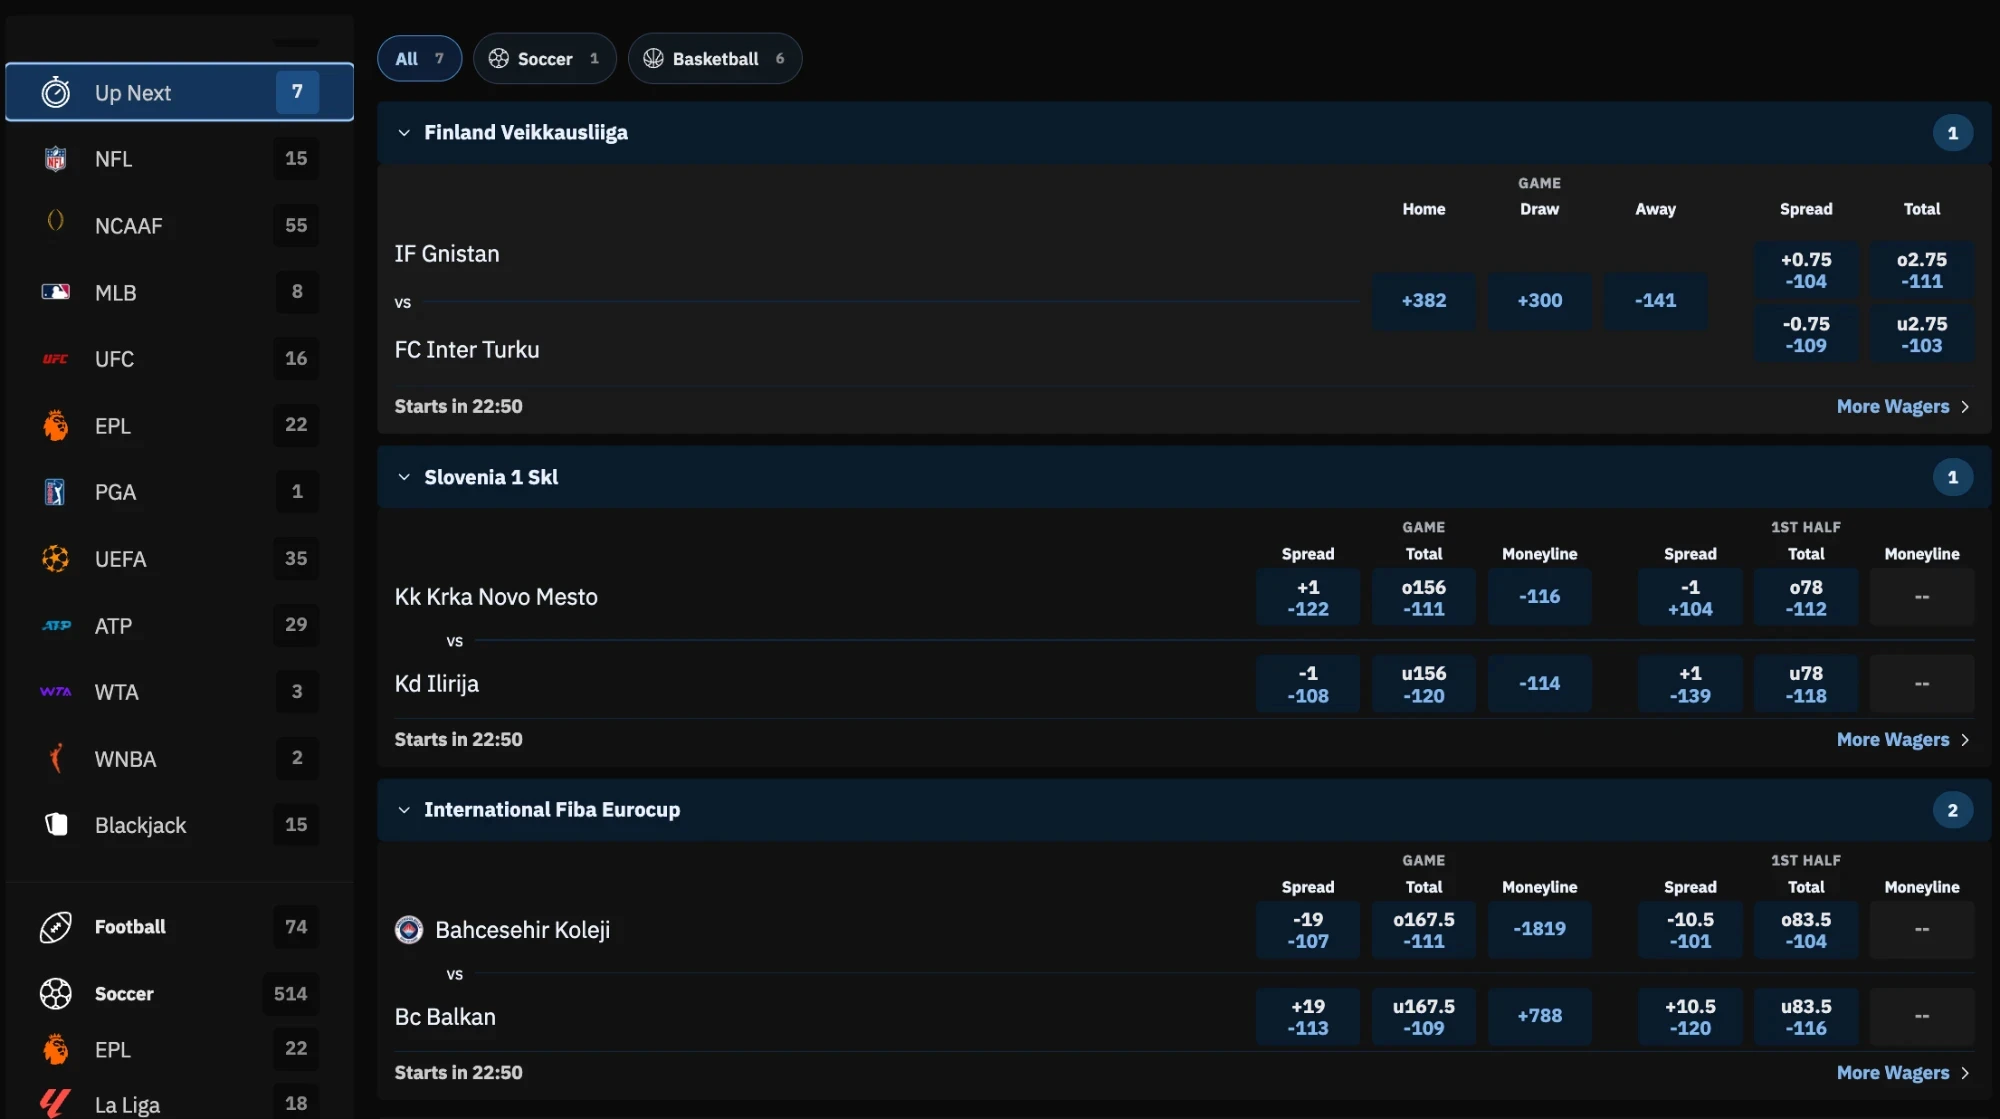The width and height of the screenshot is (2000, 1119).
Task: Select Bahcesehir Koleji -1819 moneyline
Action: click(x=1539, y=929)
